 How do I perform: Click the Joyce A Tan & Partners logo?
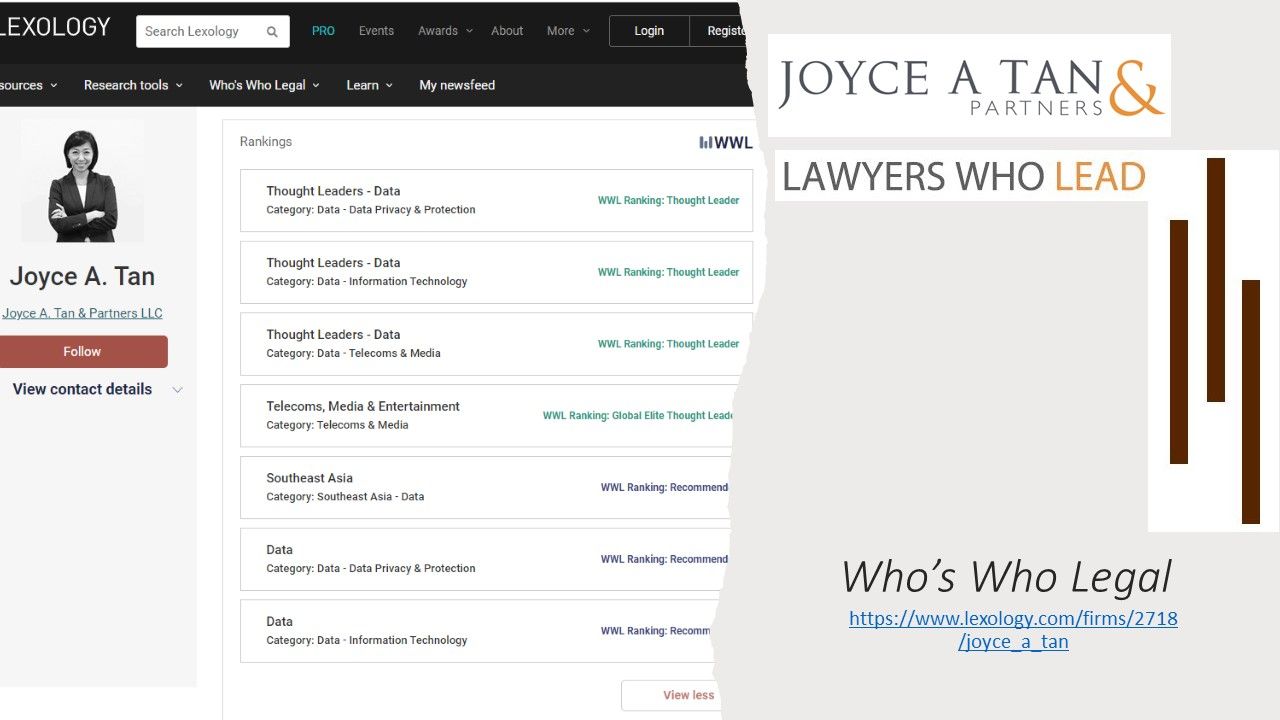pos(969,85)
